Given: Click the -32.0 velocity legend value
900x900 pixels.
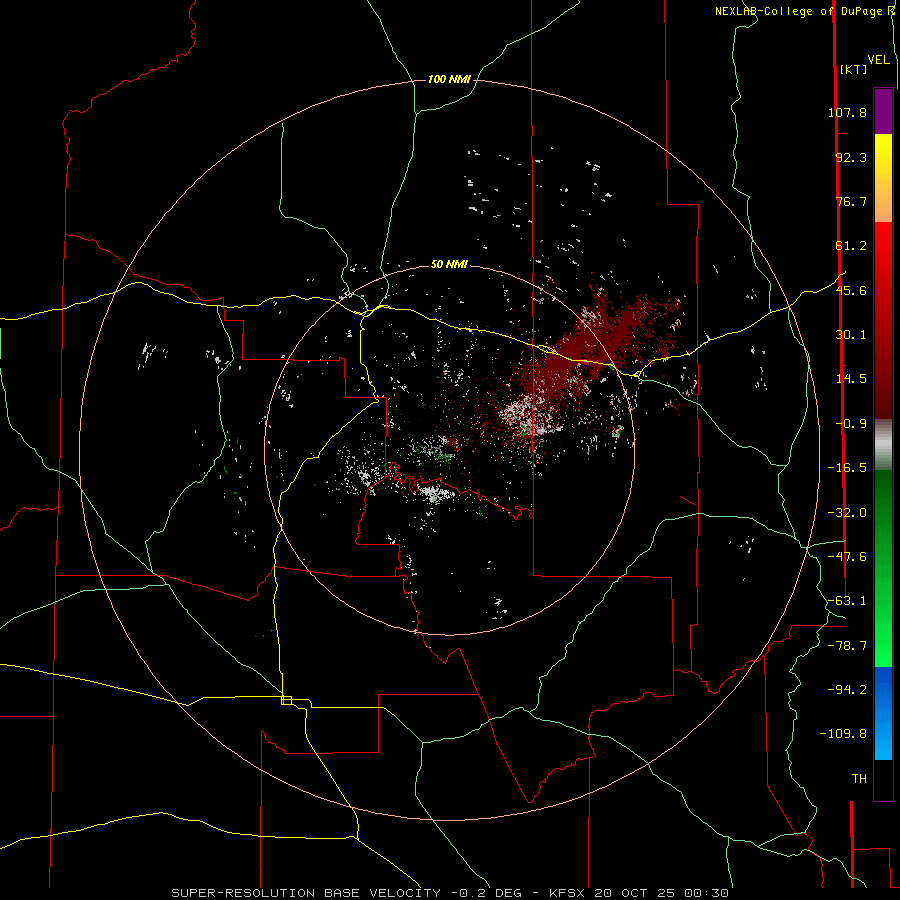Looking at the screenshot, I should [847, 513].
